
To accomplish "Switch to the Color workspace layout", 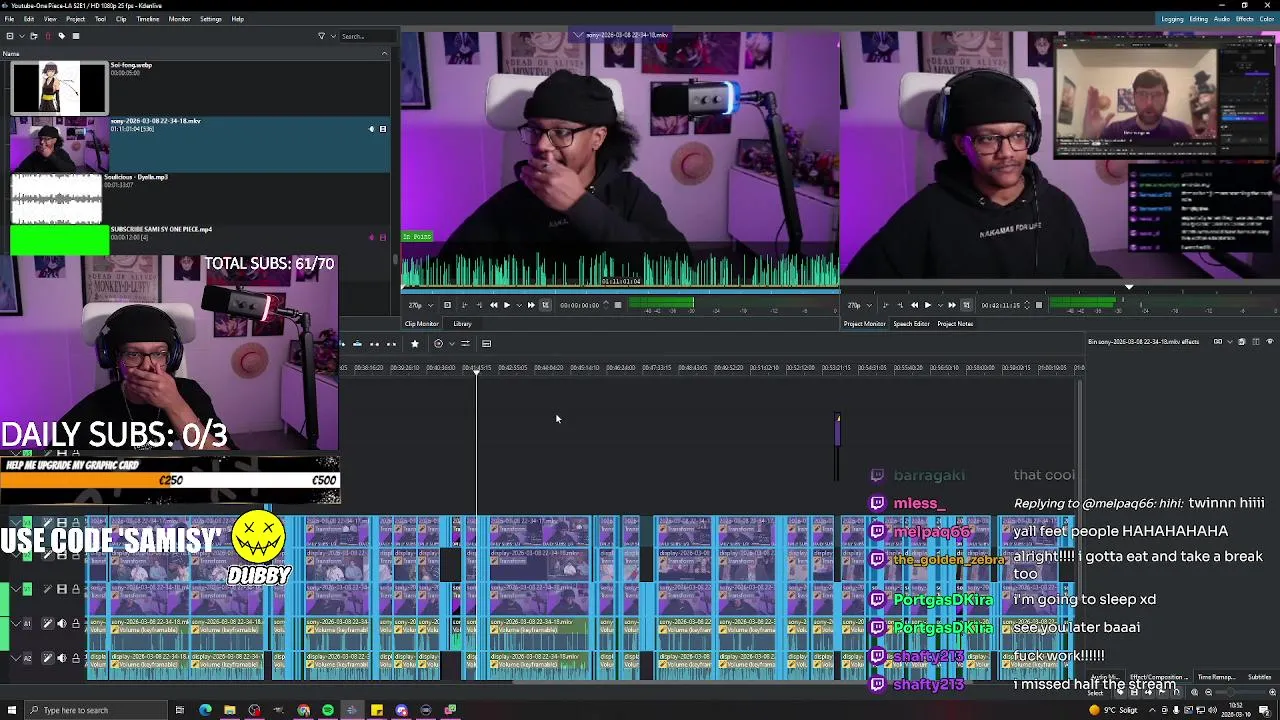I will pyautogui.click(x=1267, y=19).
